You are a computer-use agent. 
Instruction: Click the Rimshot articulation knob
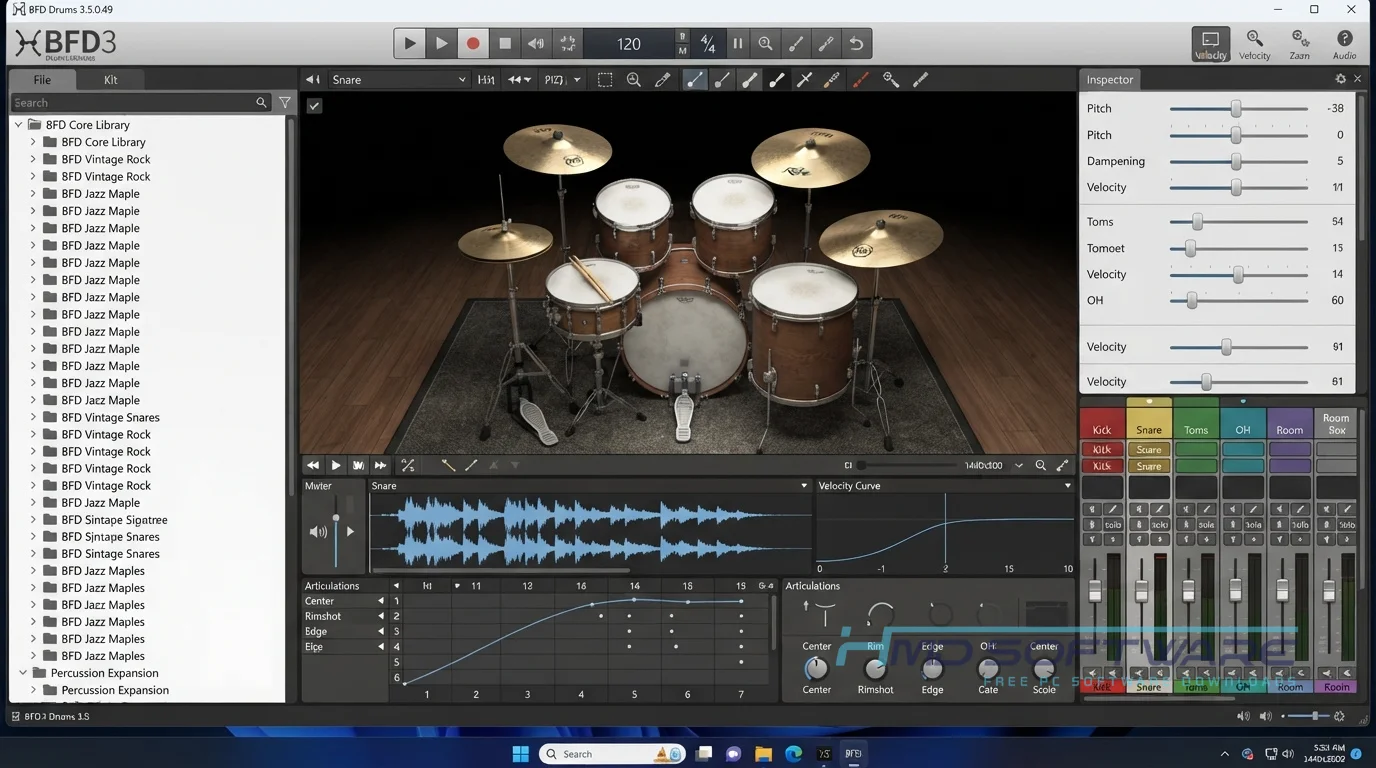coord(875,669)
